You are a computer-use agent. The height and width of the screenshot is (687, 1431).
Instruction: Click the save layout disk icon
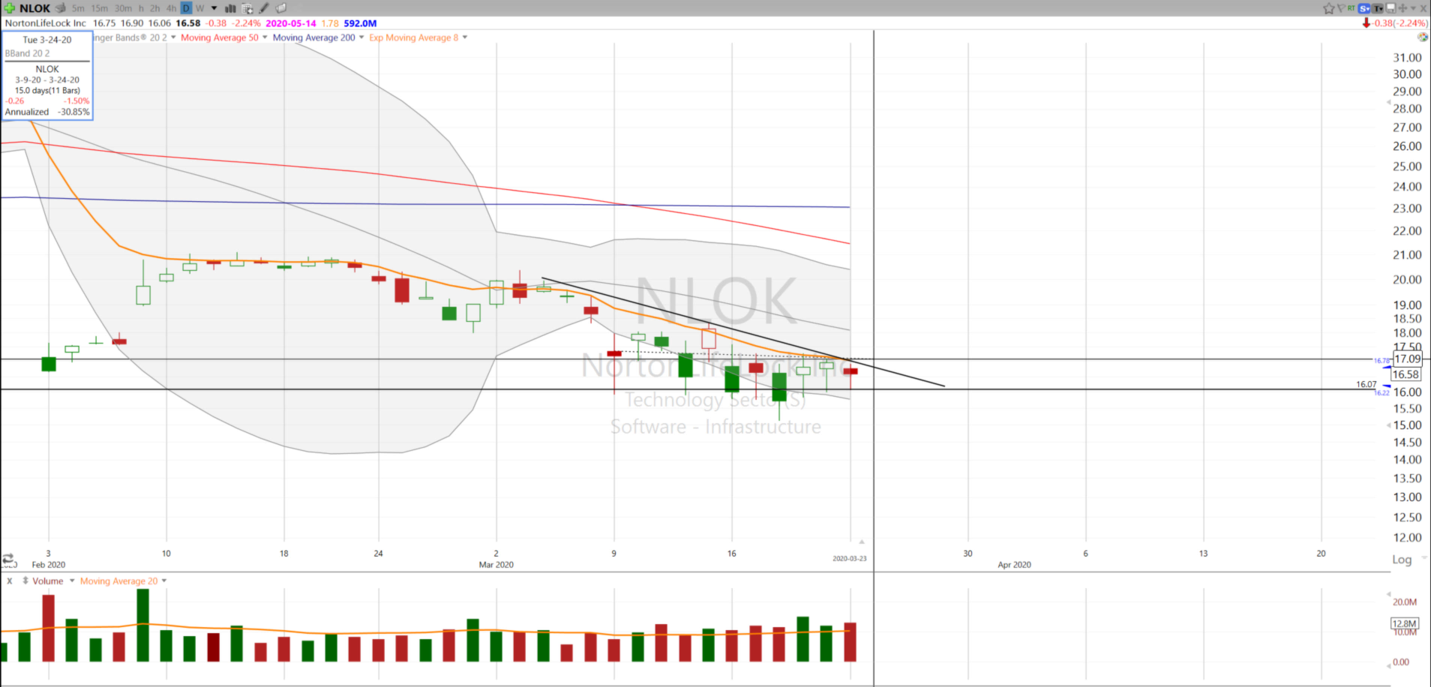[1390, 8]
